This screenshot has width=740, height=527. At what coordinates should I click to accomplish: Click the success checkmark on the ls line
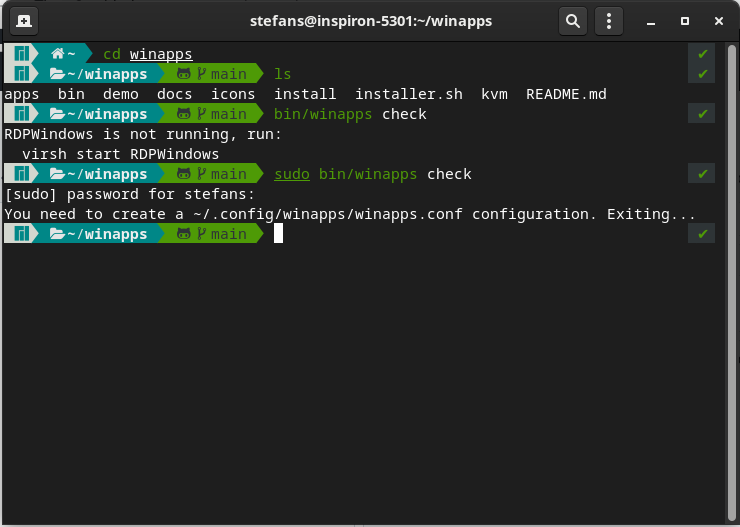coord(702,74)
